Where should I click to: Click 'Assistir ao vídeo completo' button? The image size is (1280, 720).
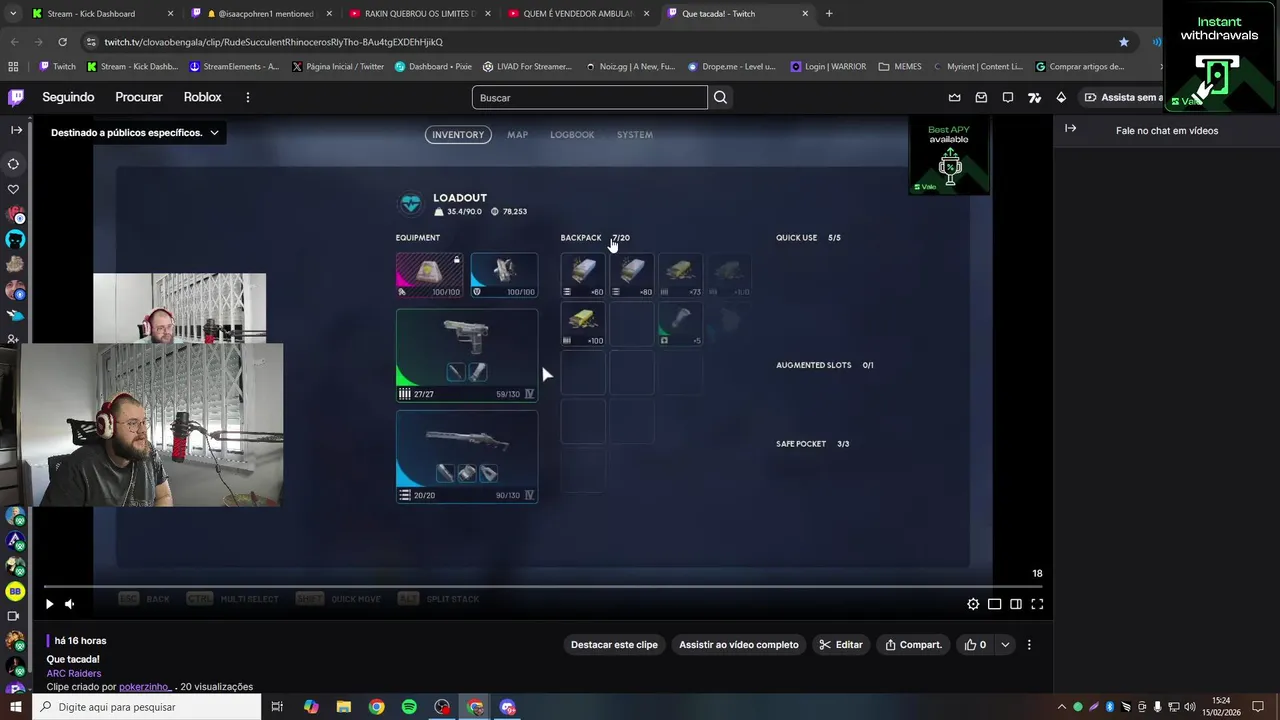click(x=739, y=645)
